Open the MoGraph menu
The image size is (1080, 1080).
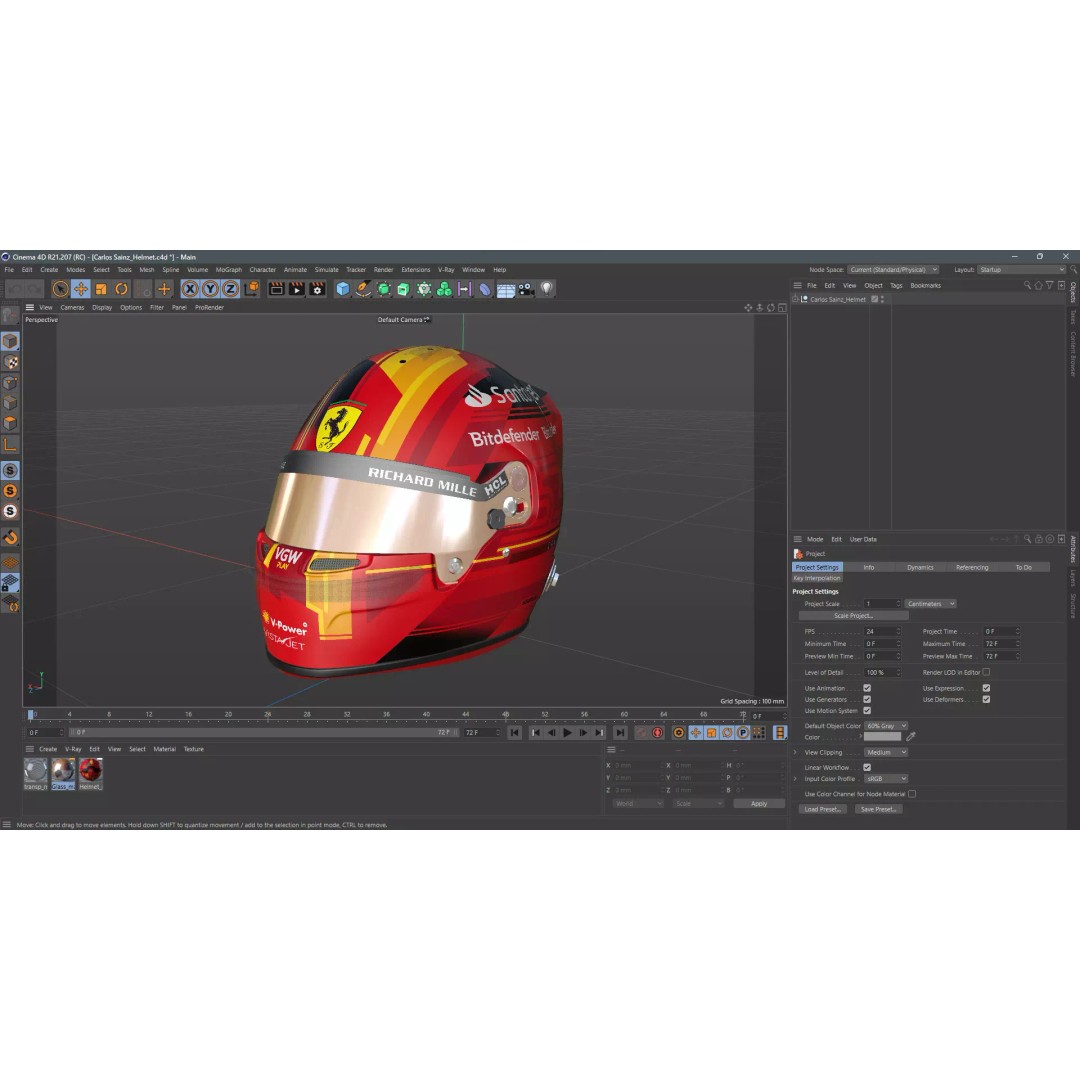coord(229,270)
